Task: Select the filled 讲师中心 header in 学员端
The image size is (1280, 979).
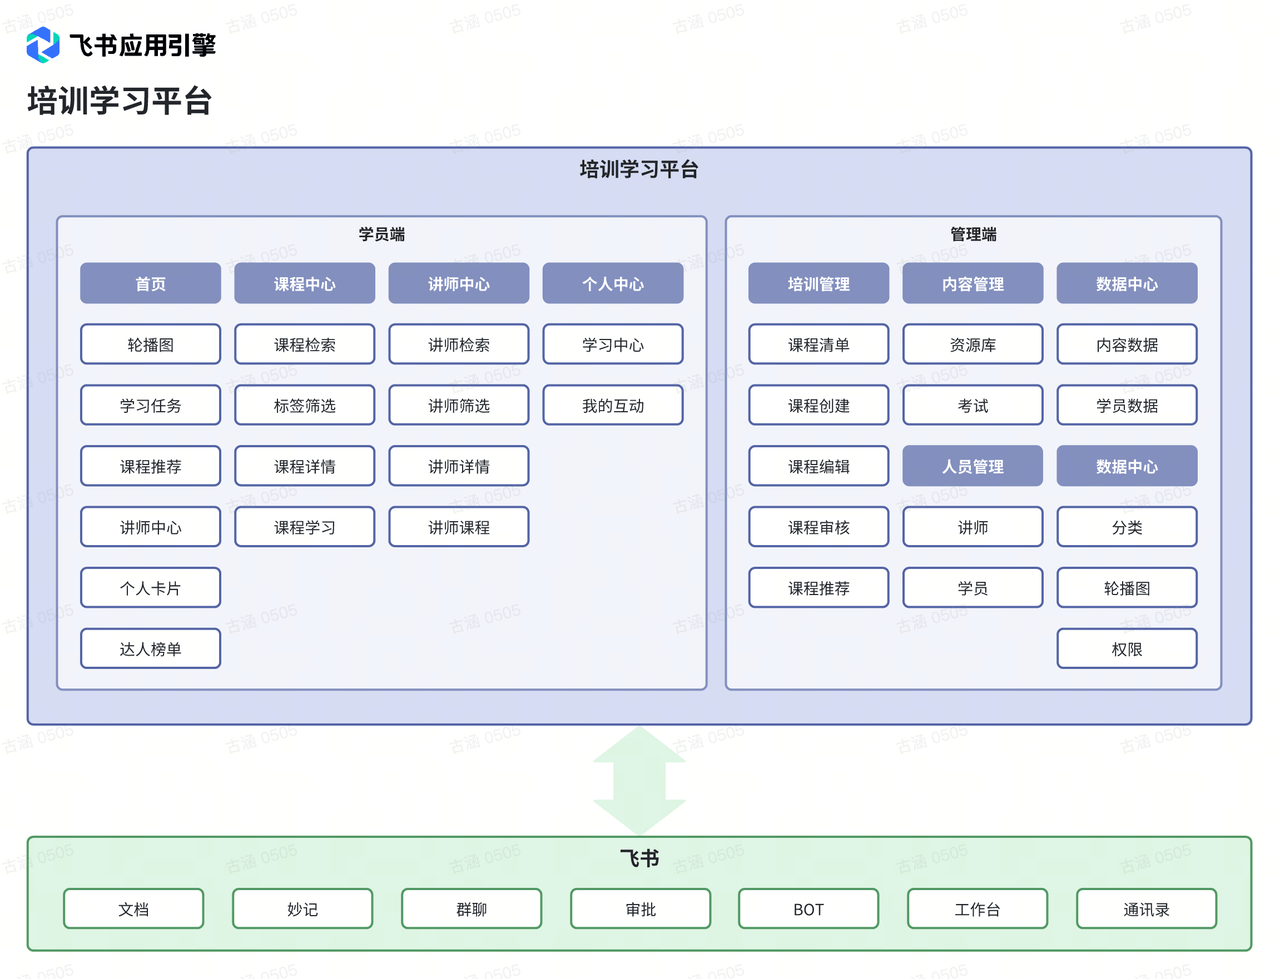Action: [459, 283]
